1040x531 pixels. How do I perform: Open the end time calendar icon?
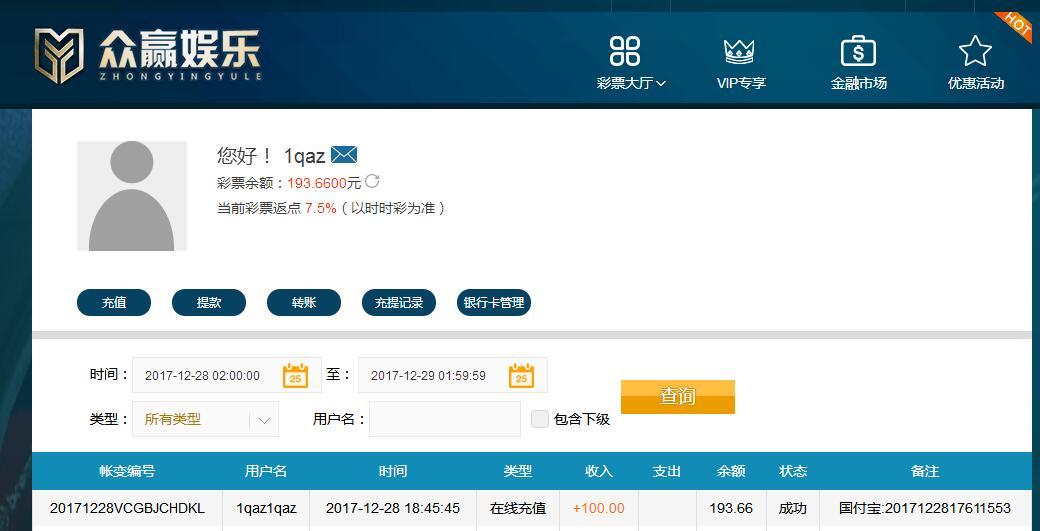(521, 375)
